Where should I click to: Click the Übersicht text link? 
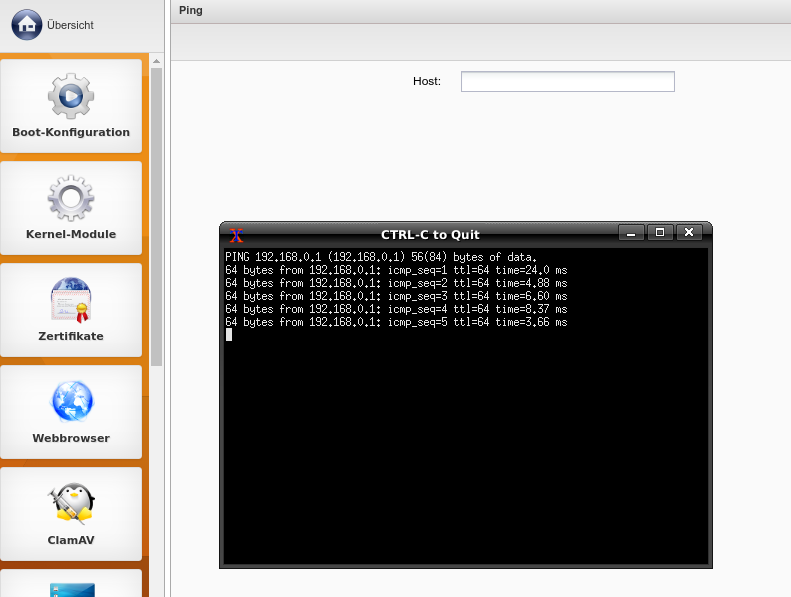tap(70, 25)
